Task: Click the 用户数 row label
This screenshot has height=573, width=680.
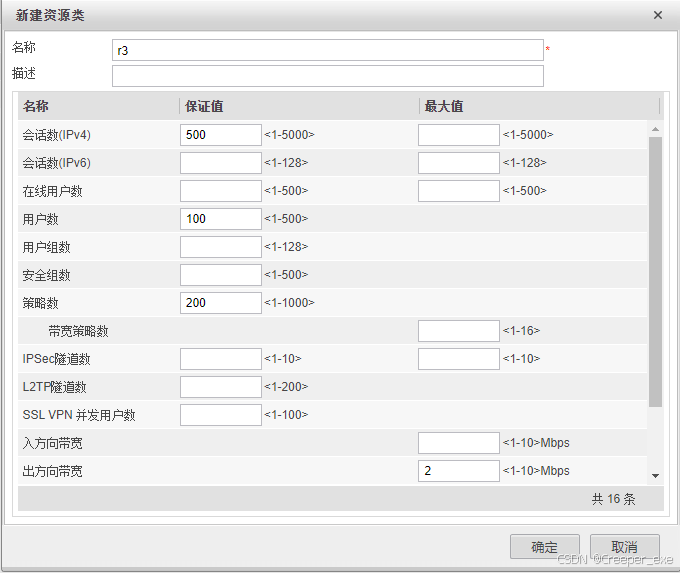Action: pyautogui.click(x=40, y=219)
